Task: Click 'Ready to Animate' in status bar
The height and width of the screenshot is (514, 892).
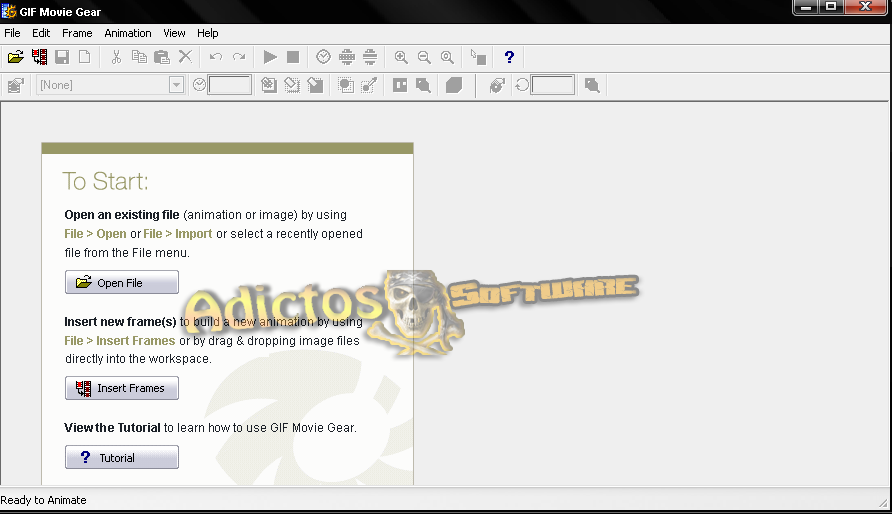Action: pyautogui.click(x=43, y=500)
